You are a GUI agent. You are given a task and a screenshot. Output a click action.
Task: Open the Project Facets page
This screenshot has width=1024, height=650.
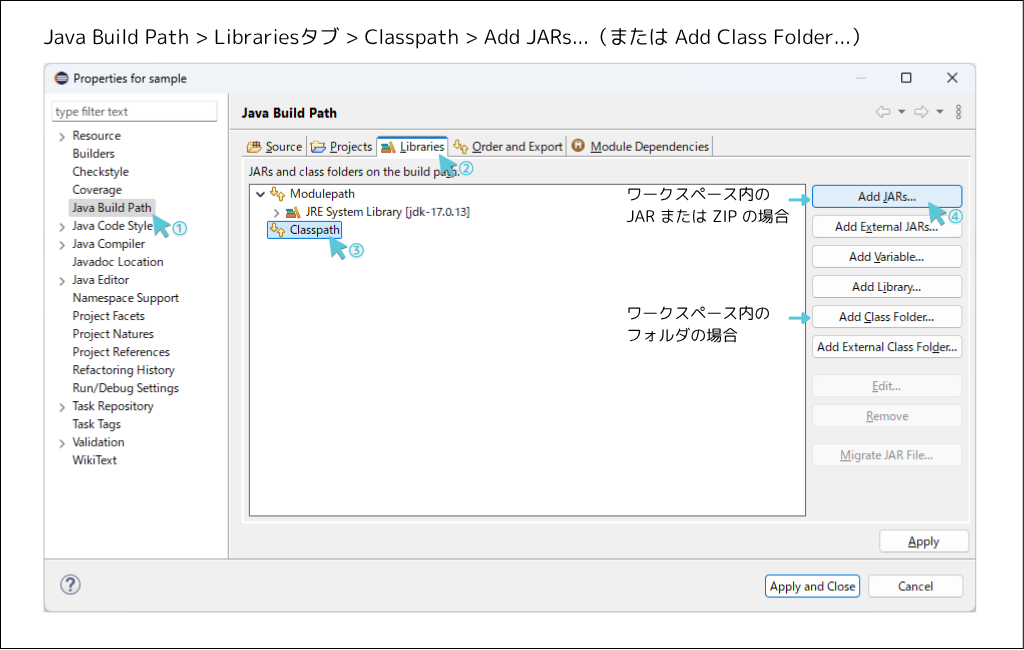108,316
